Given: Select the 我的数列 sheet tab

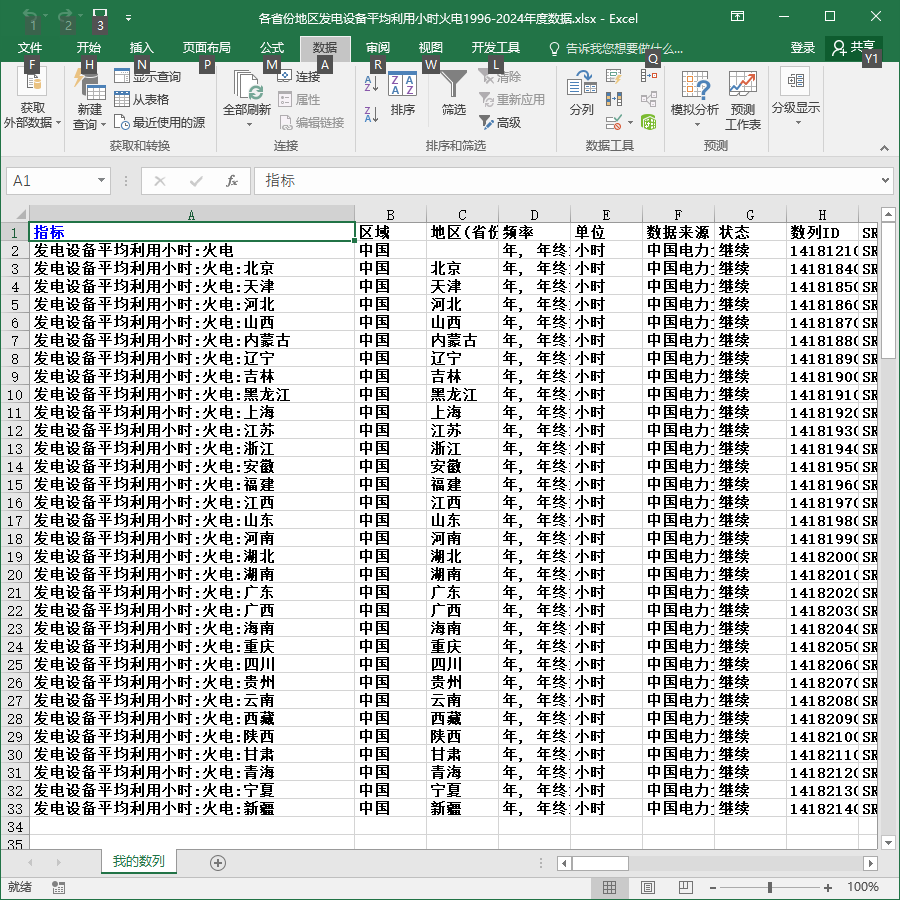Looking at the screenshot, I should [138, 861].
